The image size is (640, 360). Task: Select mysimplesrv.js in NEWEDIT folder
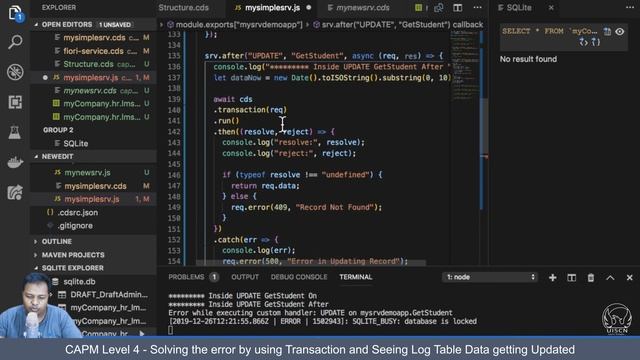click(93, 199)
